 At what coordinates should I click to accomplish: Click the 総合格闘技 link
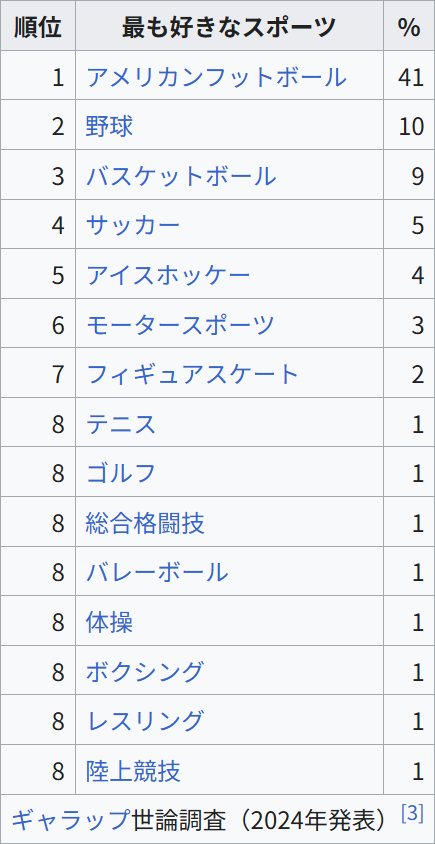pyautogui.click(x=145, y=523)
